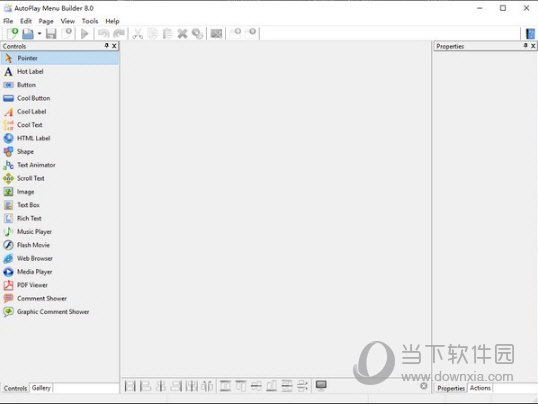
Task: Pick the Shape control
Action: (x=60, y=152)
